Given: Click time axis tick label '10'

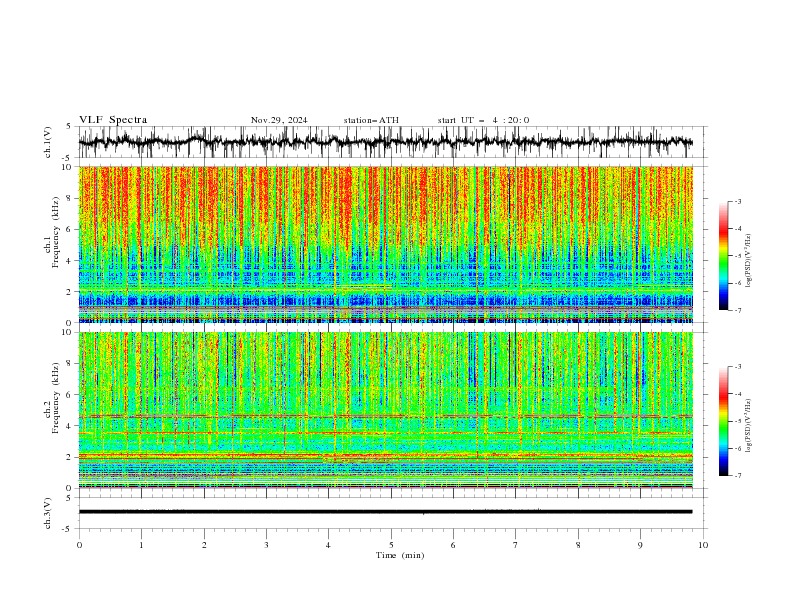Looking at the screenshot, I should pyautogui.click(x=703, y=545).
